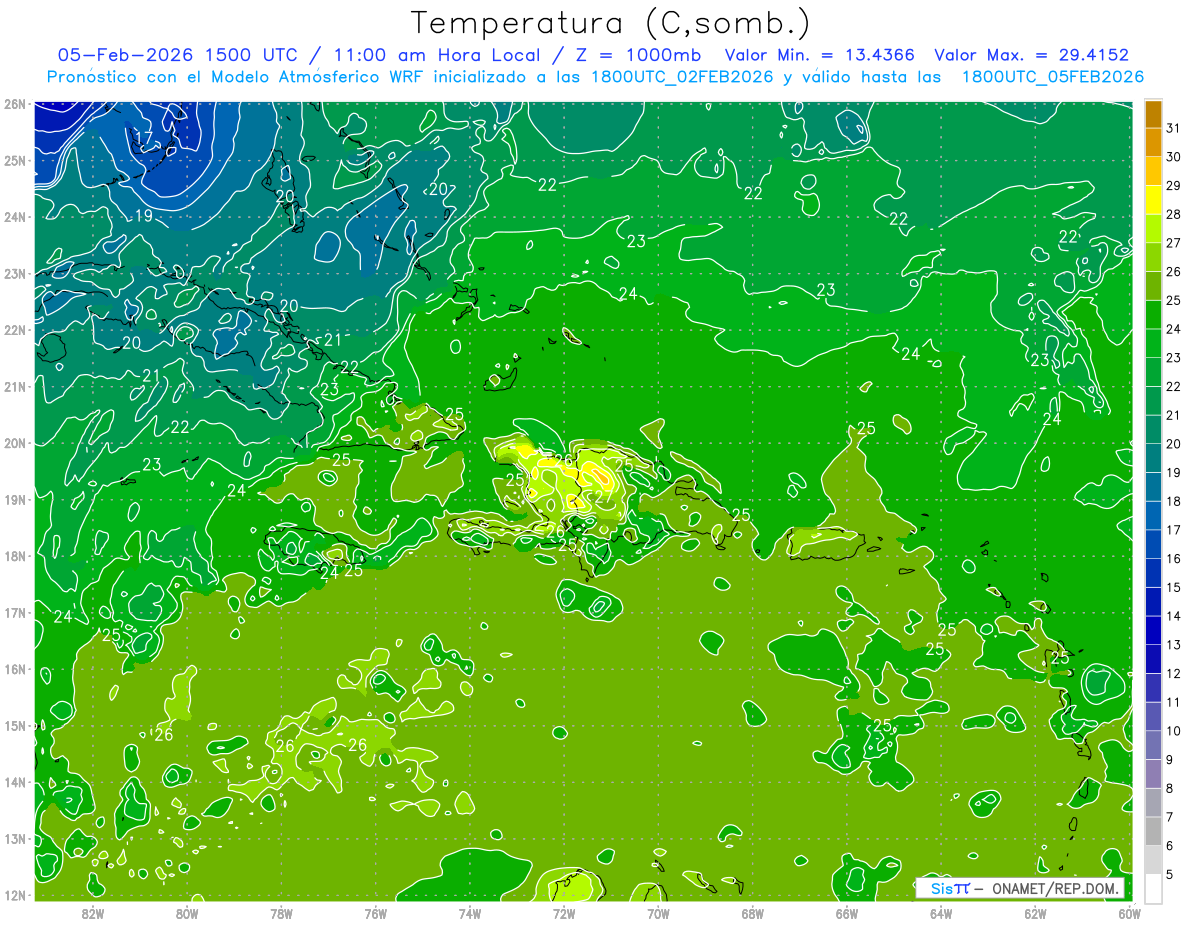This screenshot has height=927, width=1200.
Task: Click the 60W longitude axis label
Action: click(1129, 913)
